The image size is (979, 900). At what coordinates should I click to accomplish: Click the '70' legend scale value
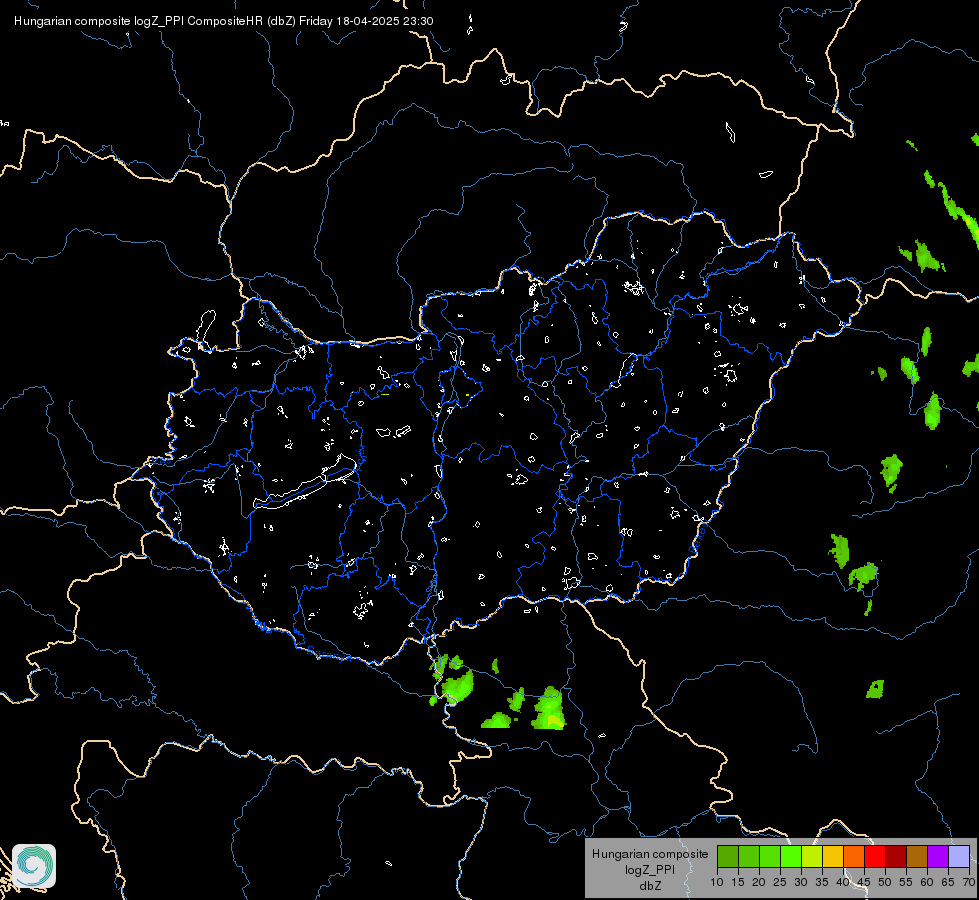point(969,883)
